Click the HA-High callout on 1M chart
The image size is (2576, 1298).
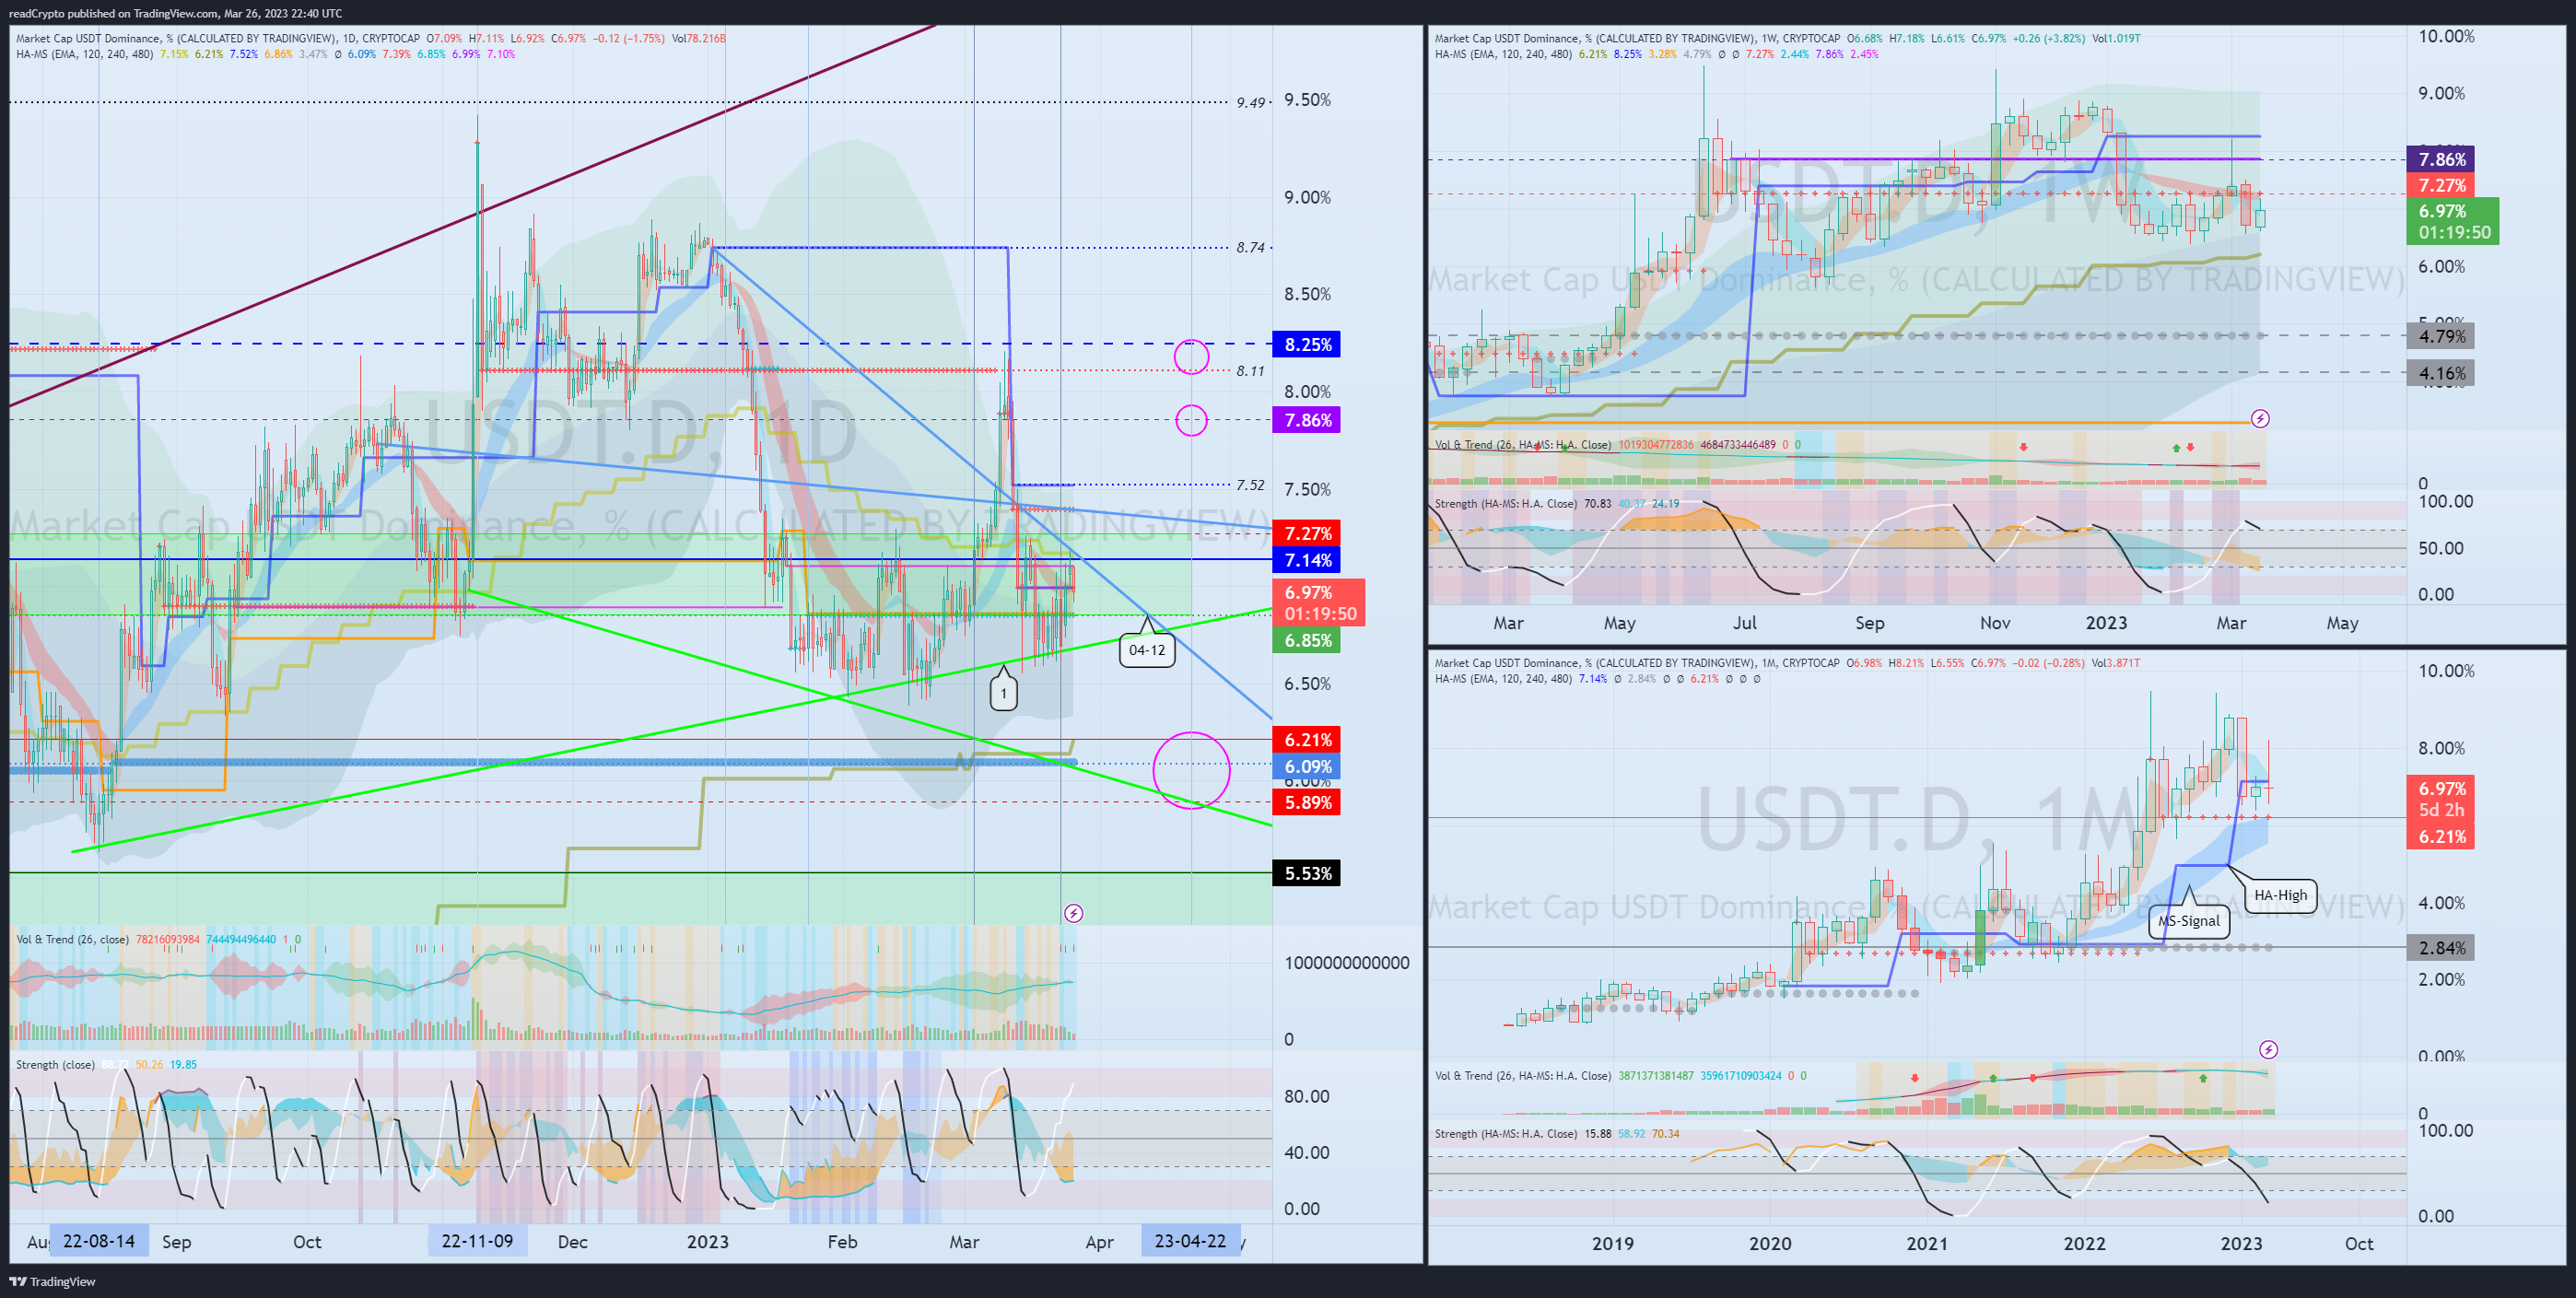pos(2280,895)
